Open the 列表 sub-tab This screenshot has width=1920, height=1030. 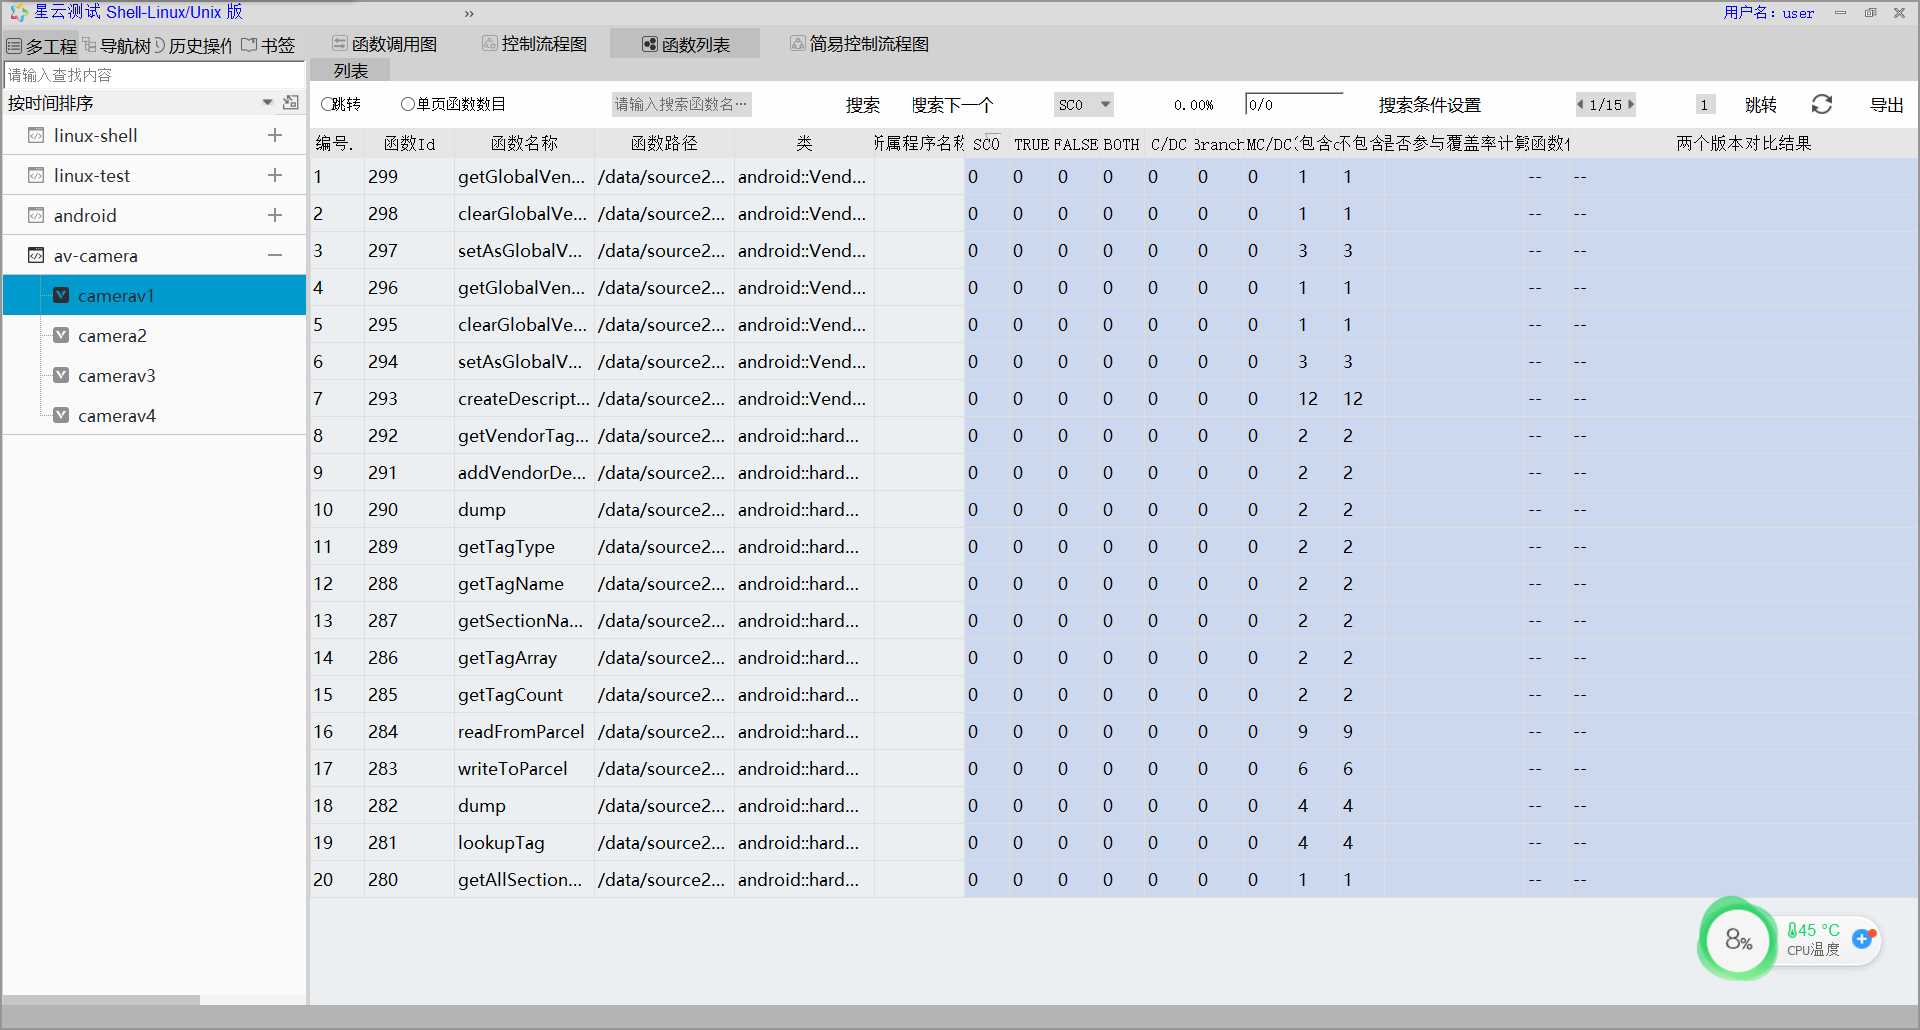point(350,71)
